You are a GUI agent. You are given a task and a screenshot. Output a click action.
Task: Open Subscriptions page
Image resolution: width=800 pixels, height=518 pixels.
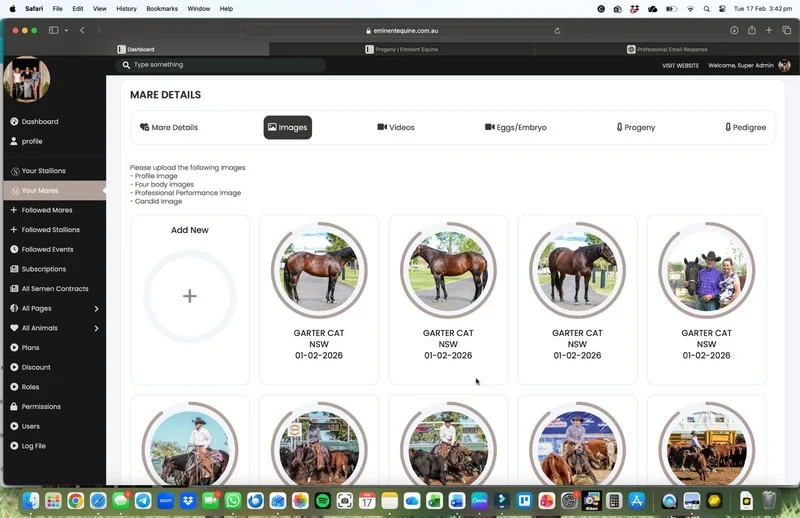tap(44, 269)
